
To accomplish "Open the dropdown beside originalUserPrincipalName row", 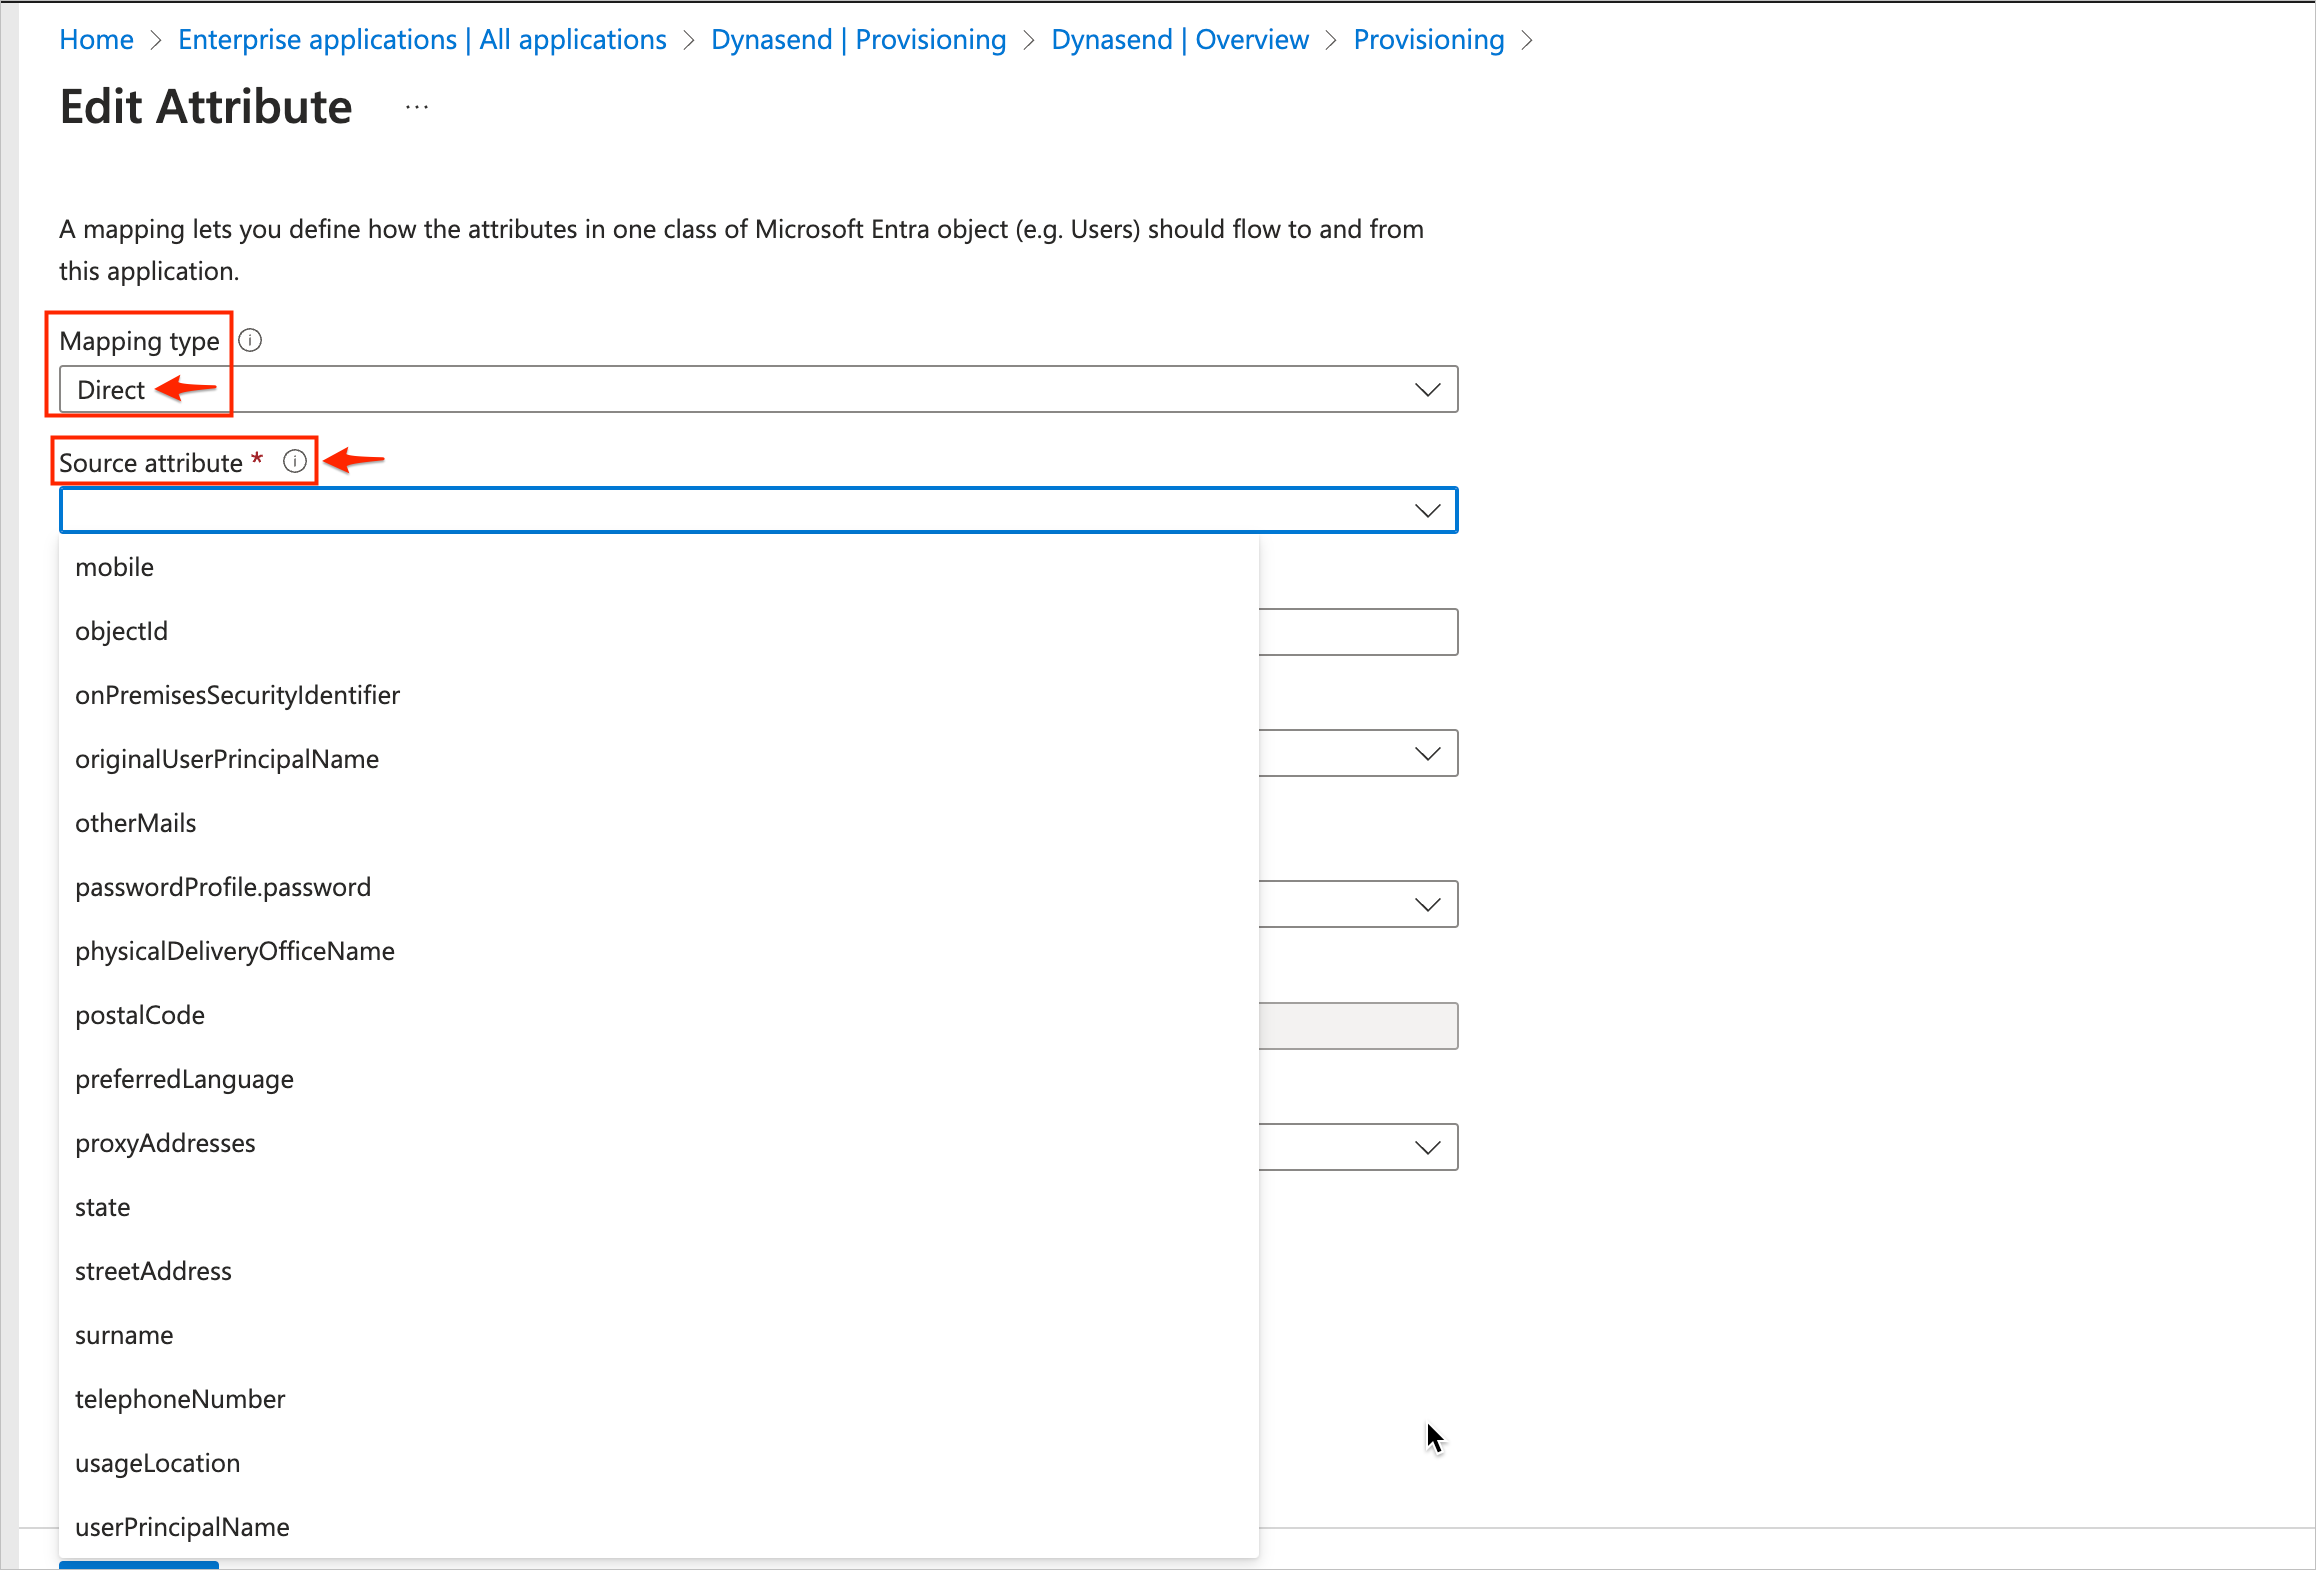I will point(1427,752).
